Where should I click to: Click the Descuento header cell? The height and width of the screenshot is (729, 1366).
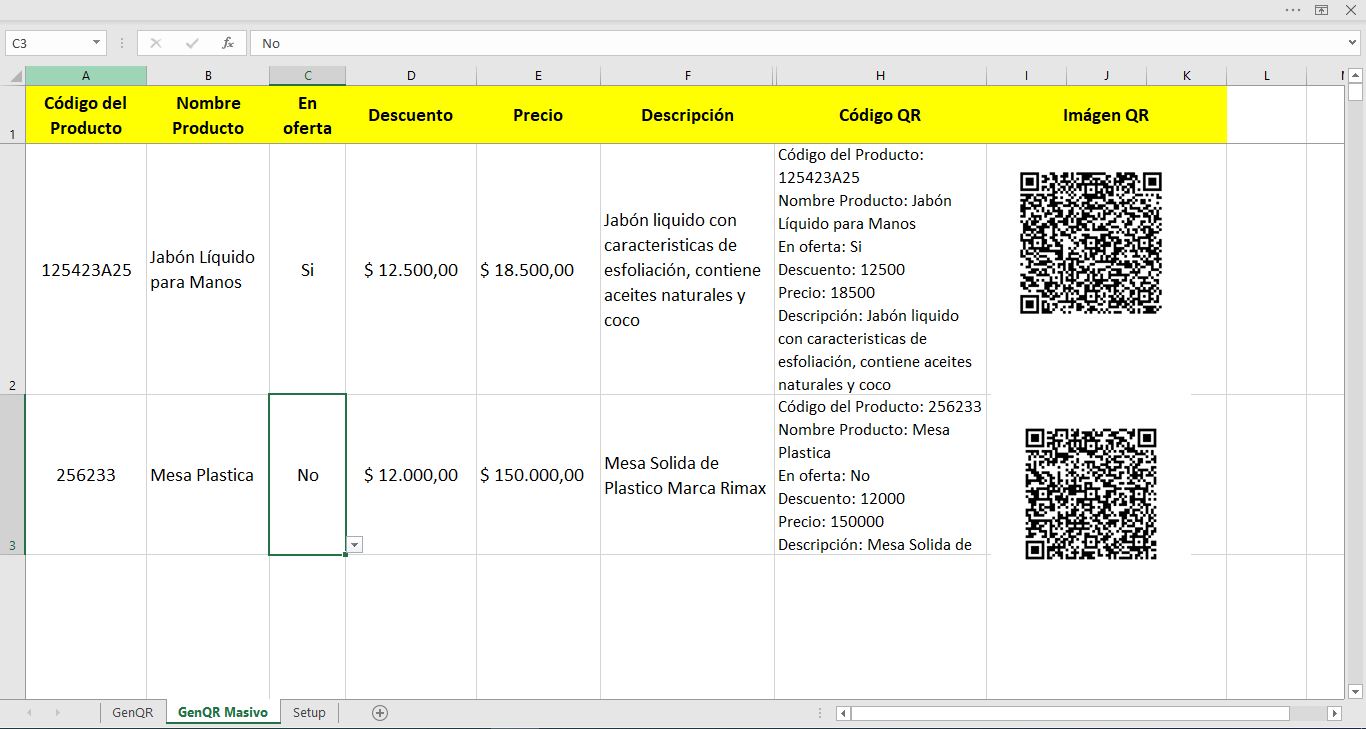[x=411, y=115]
